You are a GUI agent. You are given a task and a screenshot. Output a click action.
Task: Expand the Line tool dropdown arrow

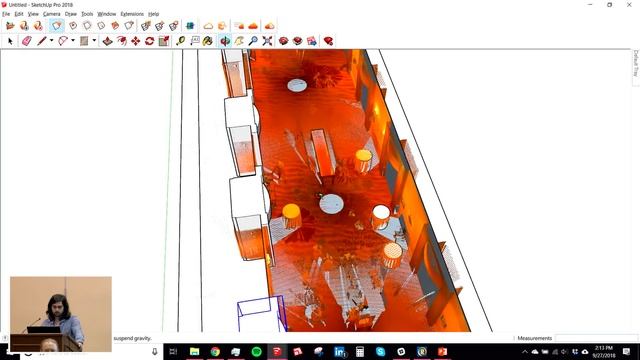click(x=51, y=41)
